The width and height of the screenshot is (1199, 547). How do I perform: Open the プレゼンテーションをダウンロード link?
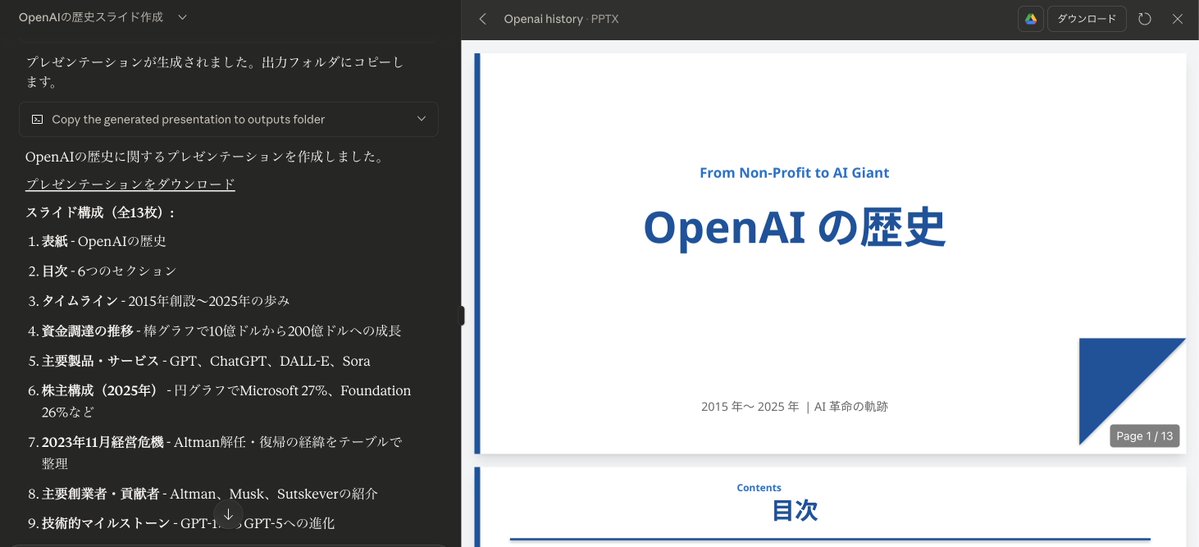pos(130,184)
